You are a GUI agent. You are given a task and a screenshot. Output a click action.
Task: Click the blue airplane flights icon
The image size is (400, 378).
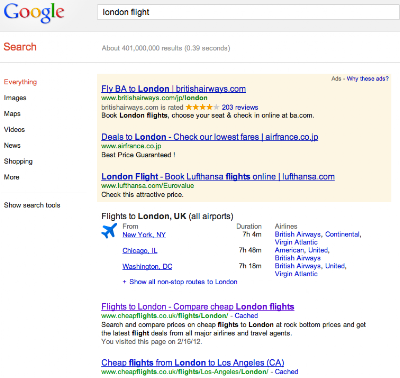tap(109, 231)
